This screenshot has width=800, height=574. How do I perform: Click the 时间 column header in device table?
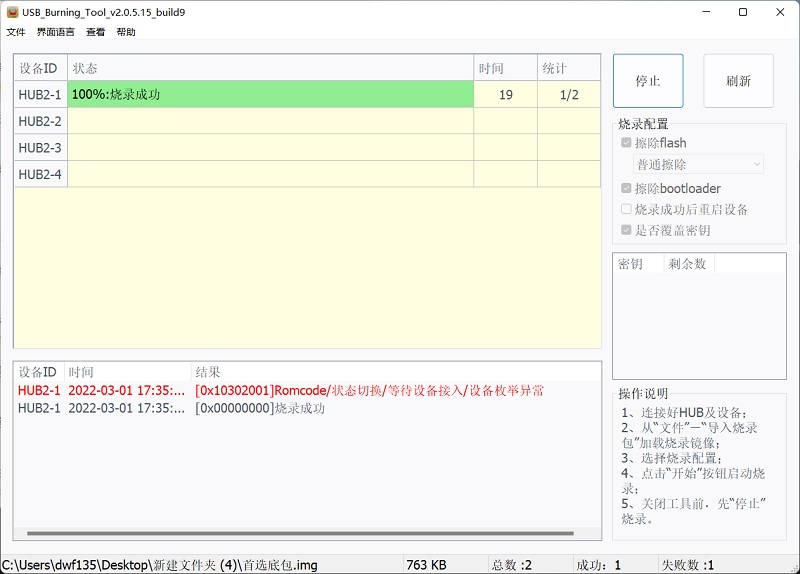[506, 68]
